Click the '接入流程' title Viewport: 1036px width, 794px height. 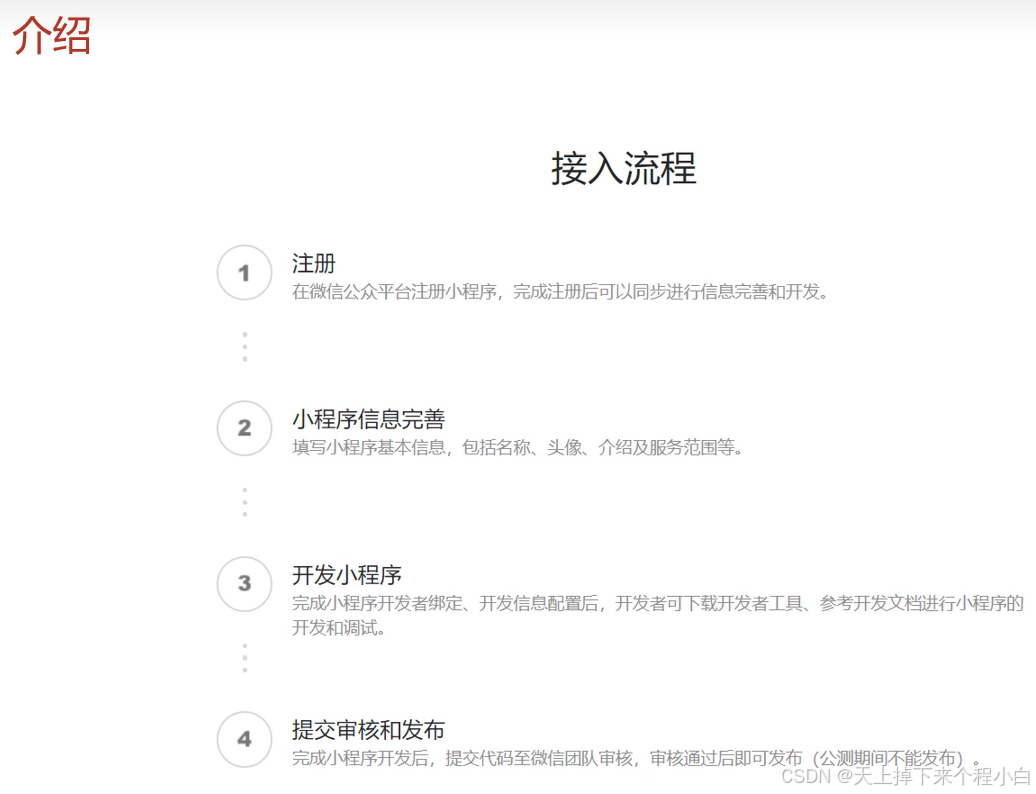click(624, 168)
